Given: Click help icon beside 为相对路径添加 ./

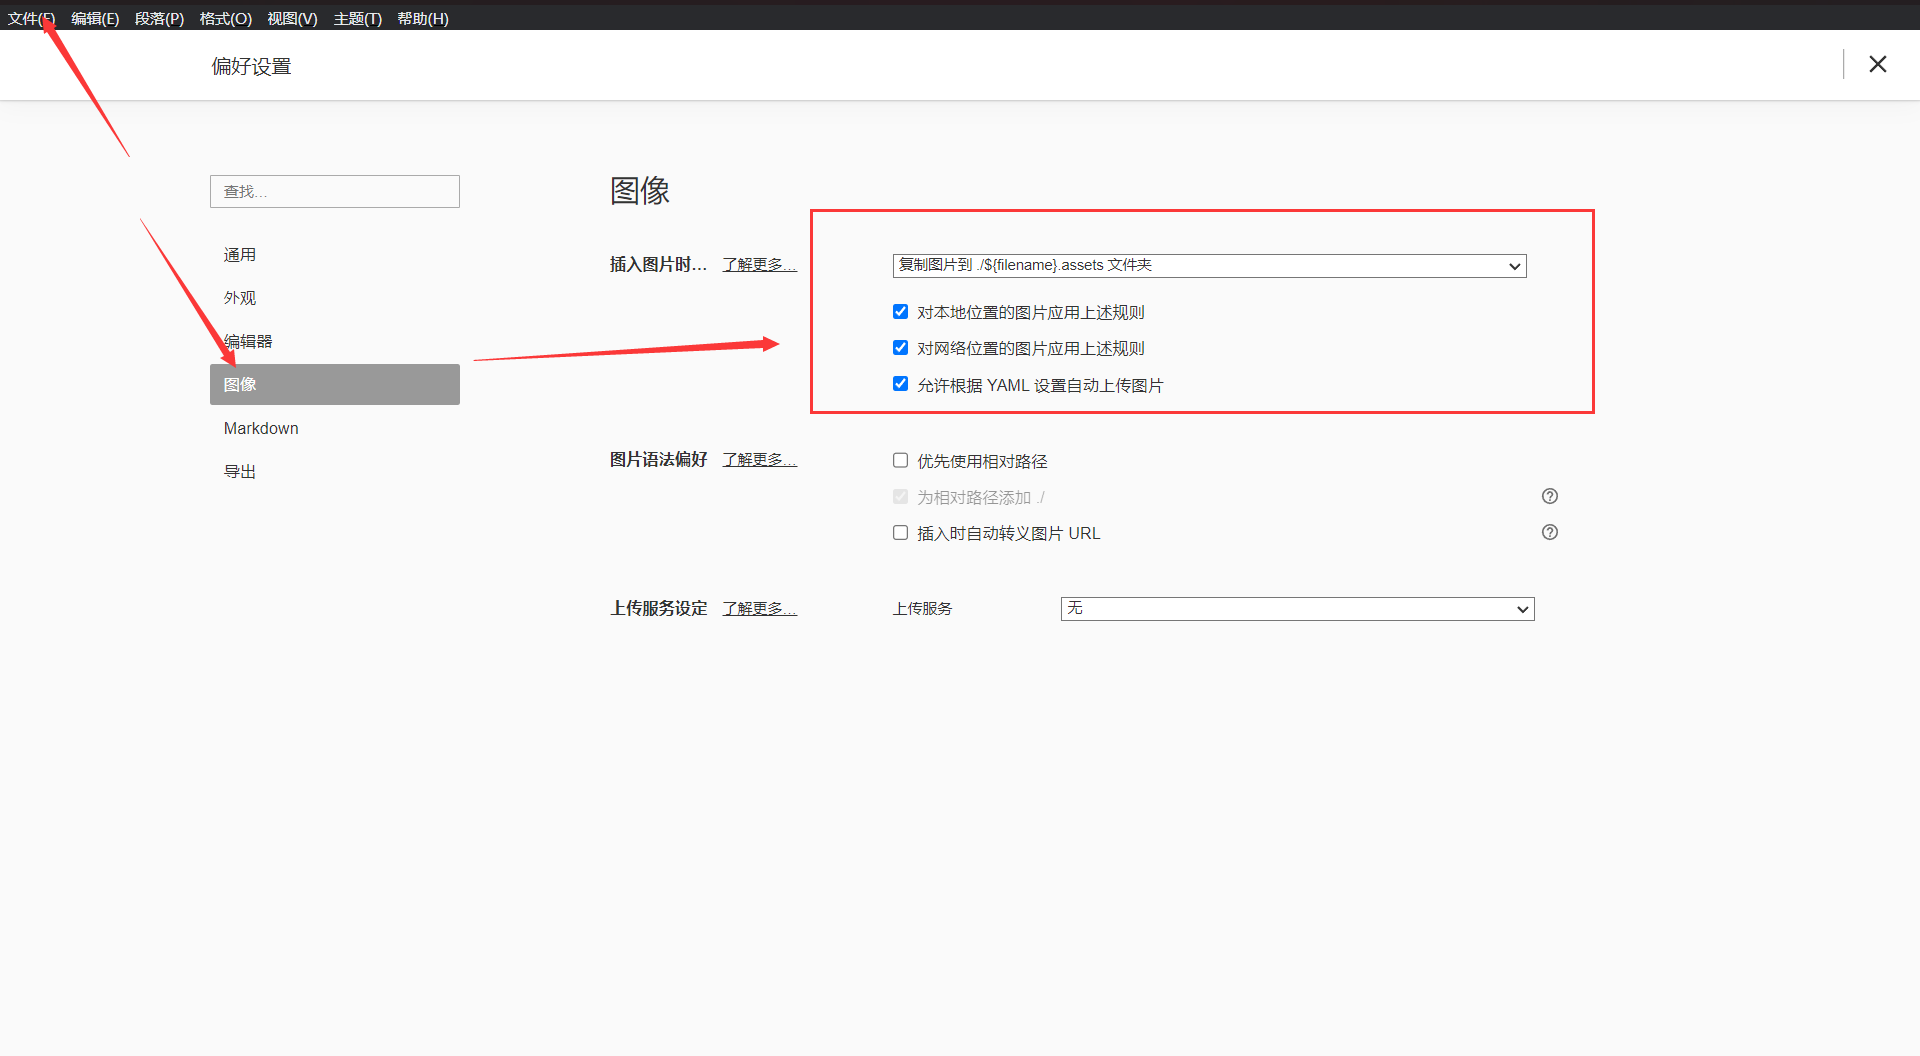Looking at the screenshot, I should pyautogui.click(x=1550, y=496).
